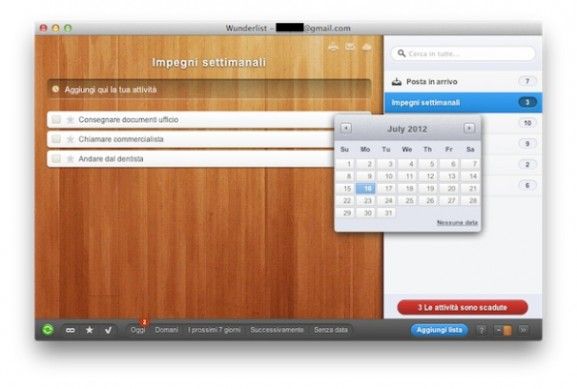Click the cloud share icon above the list title

pyautogui.click(x=367, y=47)
